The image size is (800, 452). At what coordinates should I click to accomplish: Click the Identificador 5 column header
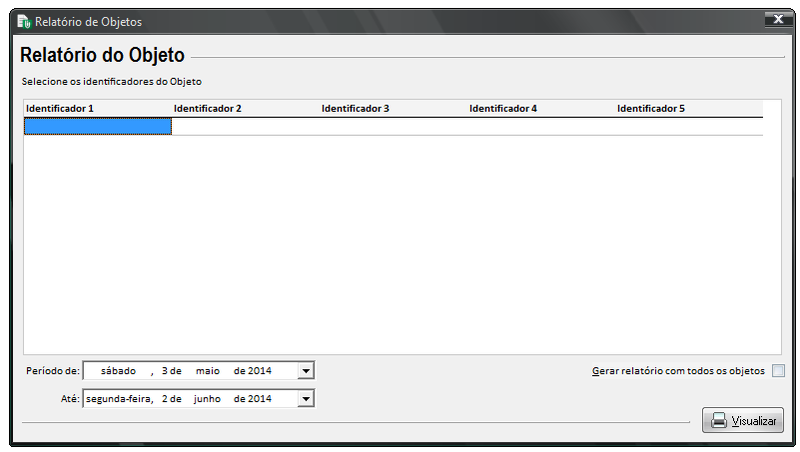[x=651, y=108]
